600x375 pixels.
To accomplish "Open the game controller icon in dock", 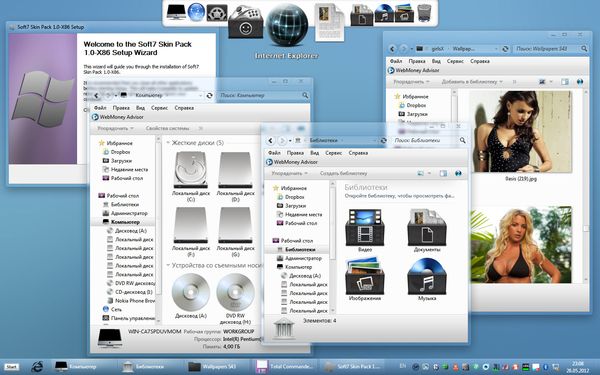I will point(245,23).
